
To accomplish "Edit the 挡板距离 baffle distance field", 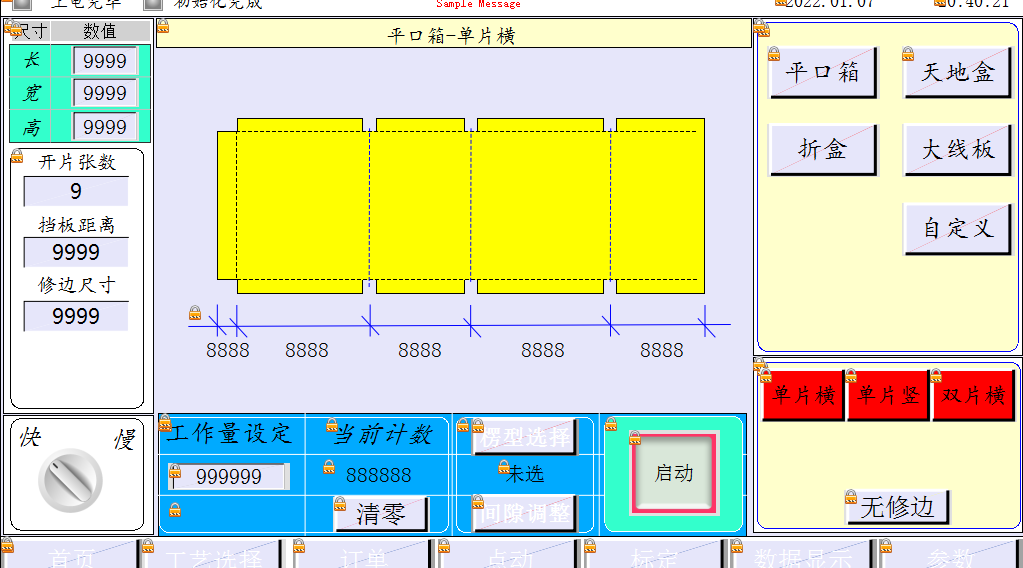I will [76, 252].
